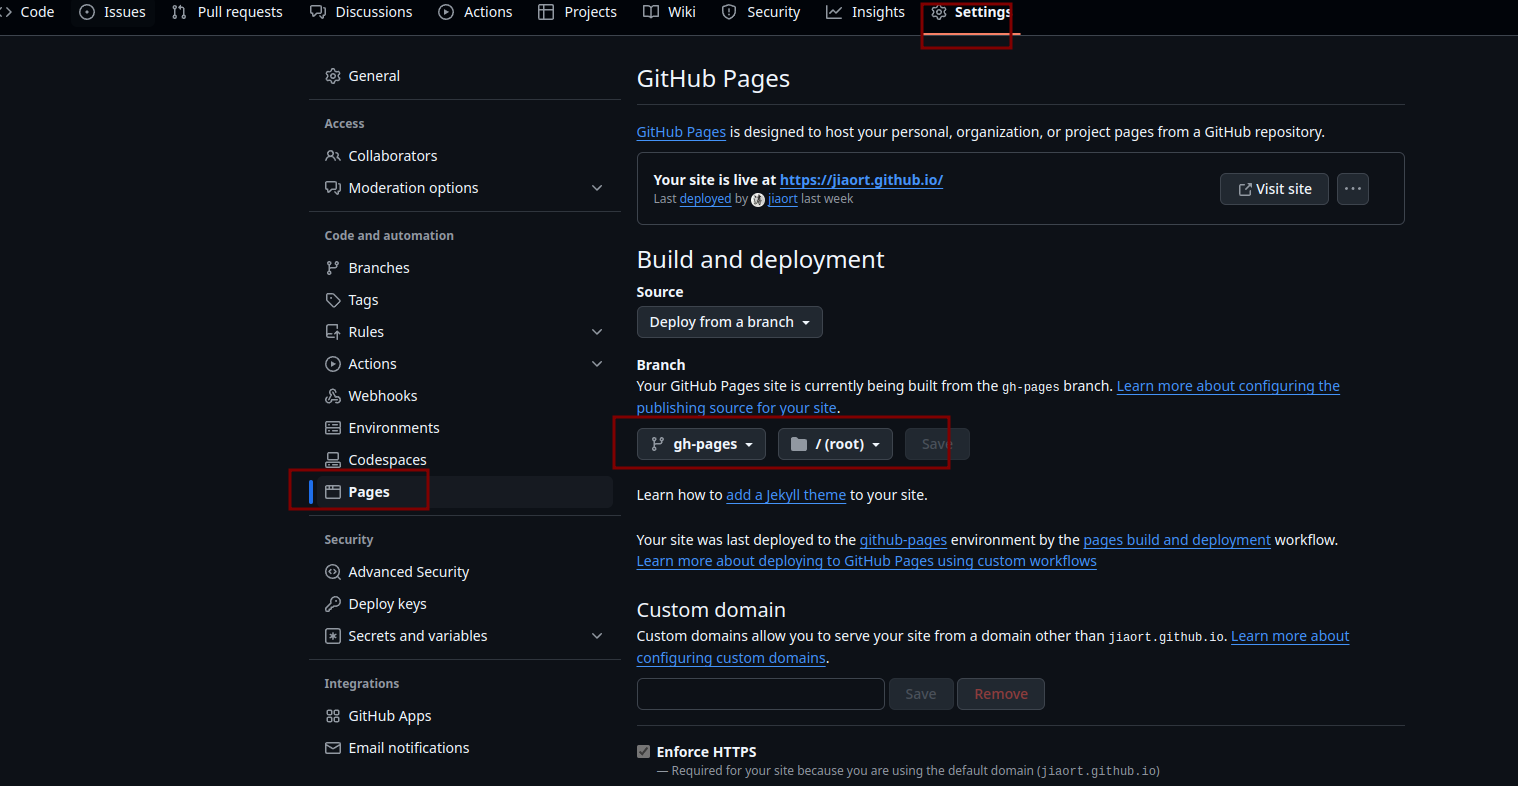This screenshot has width=1518, height=786.
Task: Open the Insights tab
Action: [866, 12]
